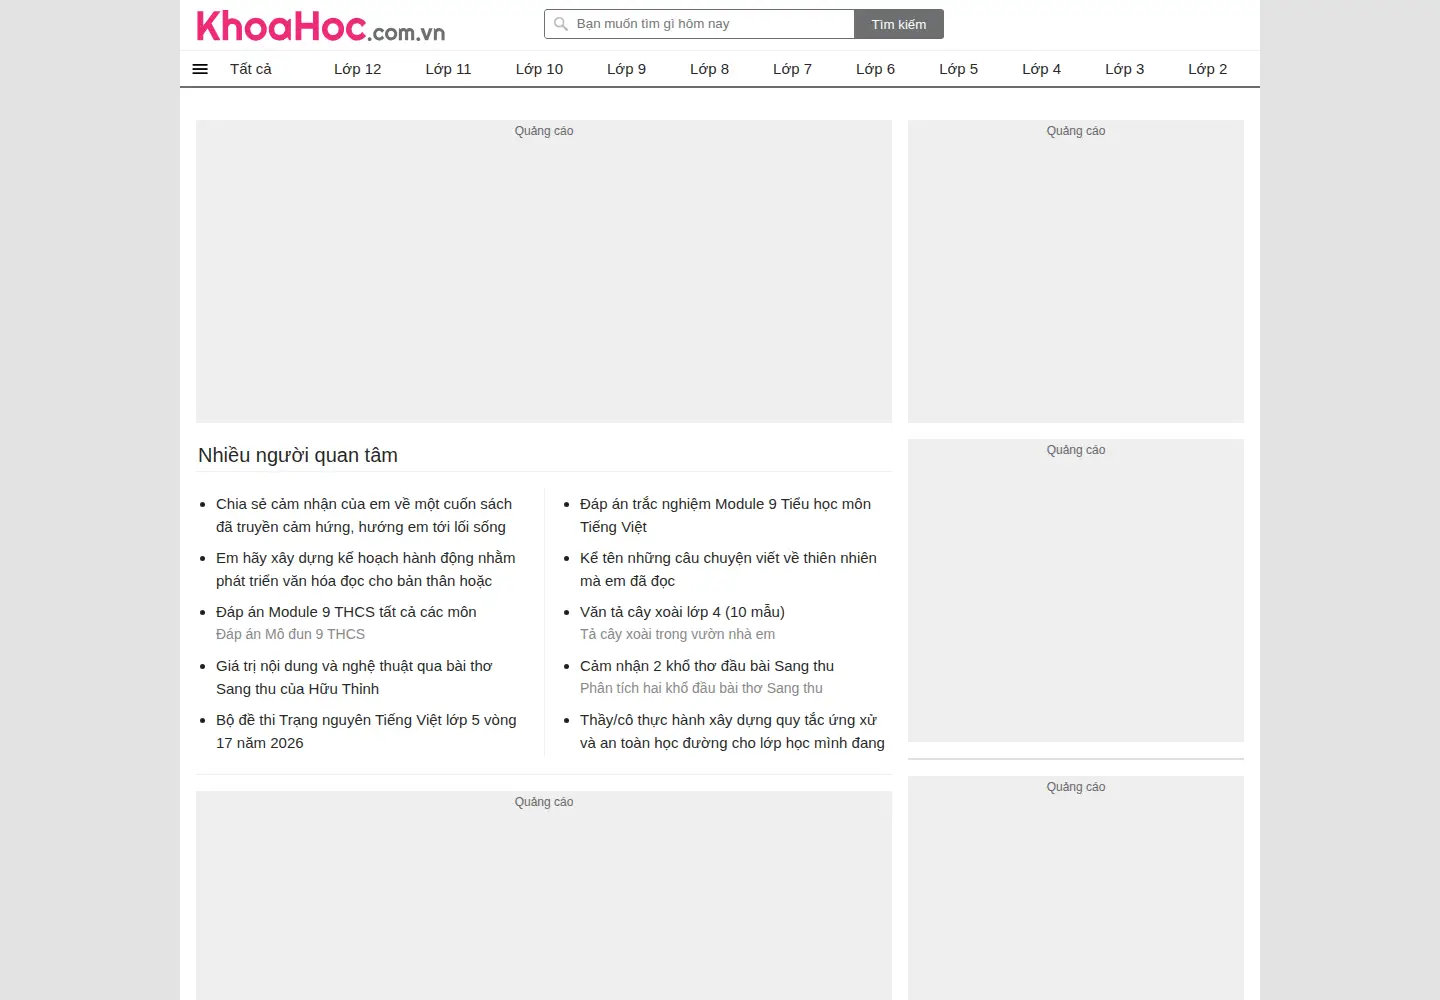Click the search magnifier icon
This screenshot has height=1000, width=1440.
point(561,24)
